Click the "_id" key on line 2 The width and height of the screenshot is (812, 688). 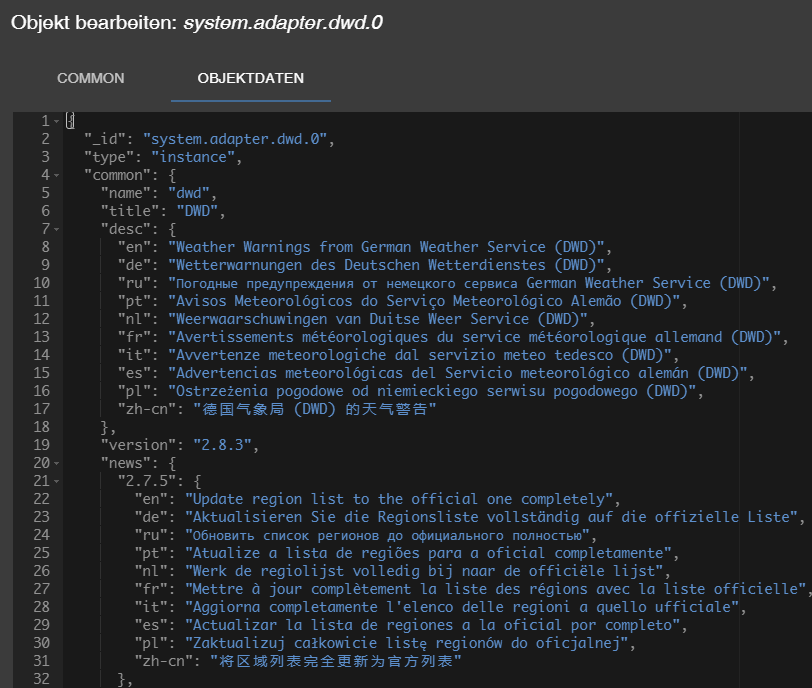[105, 139]
